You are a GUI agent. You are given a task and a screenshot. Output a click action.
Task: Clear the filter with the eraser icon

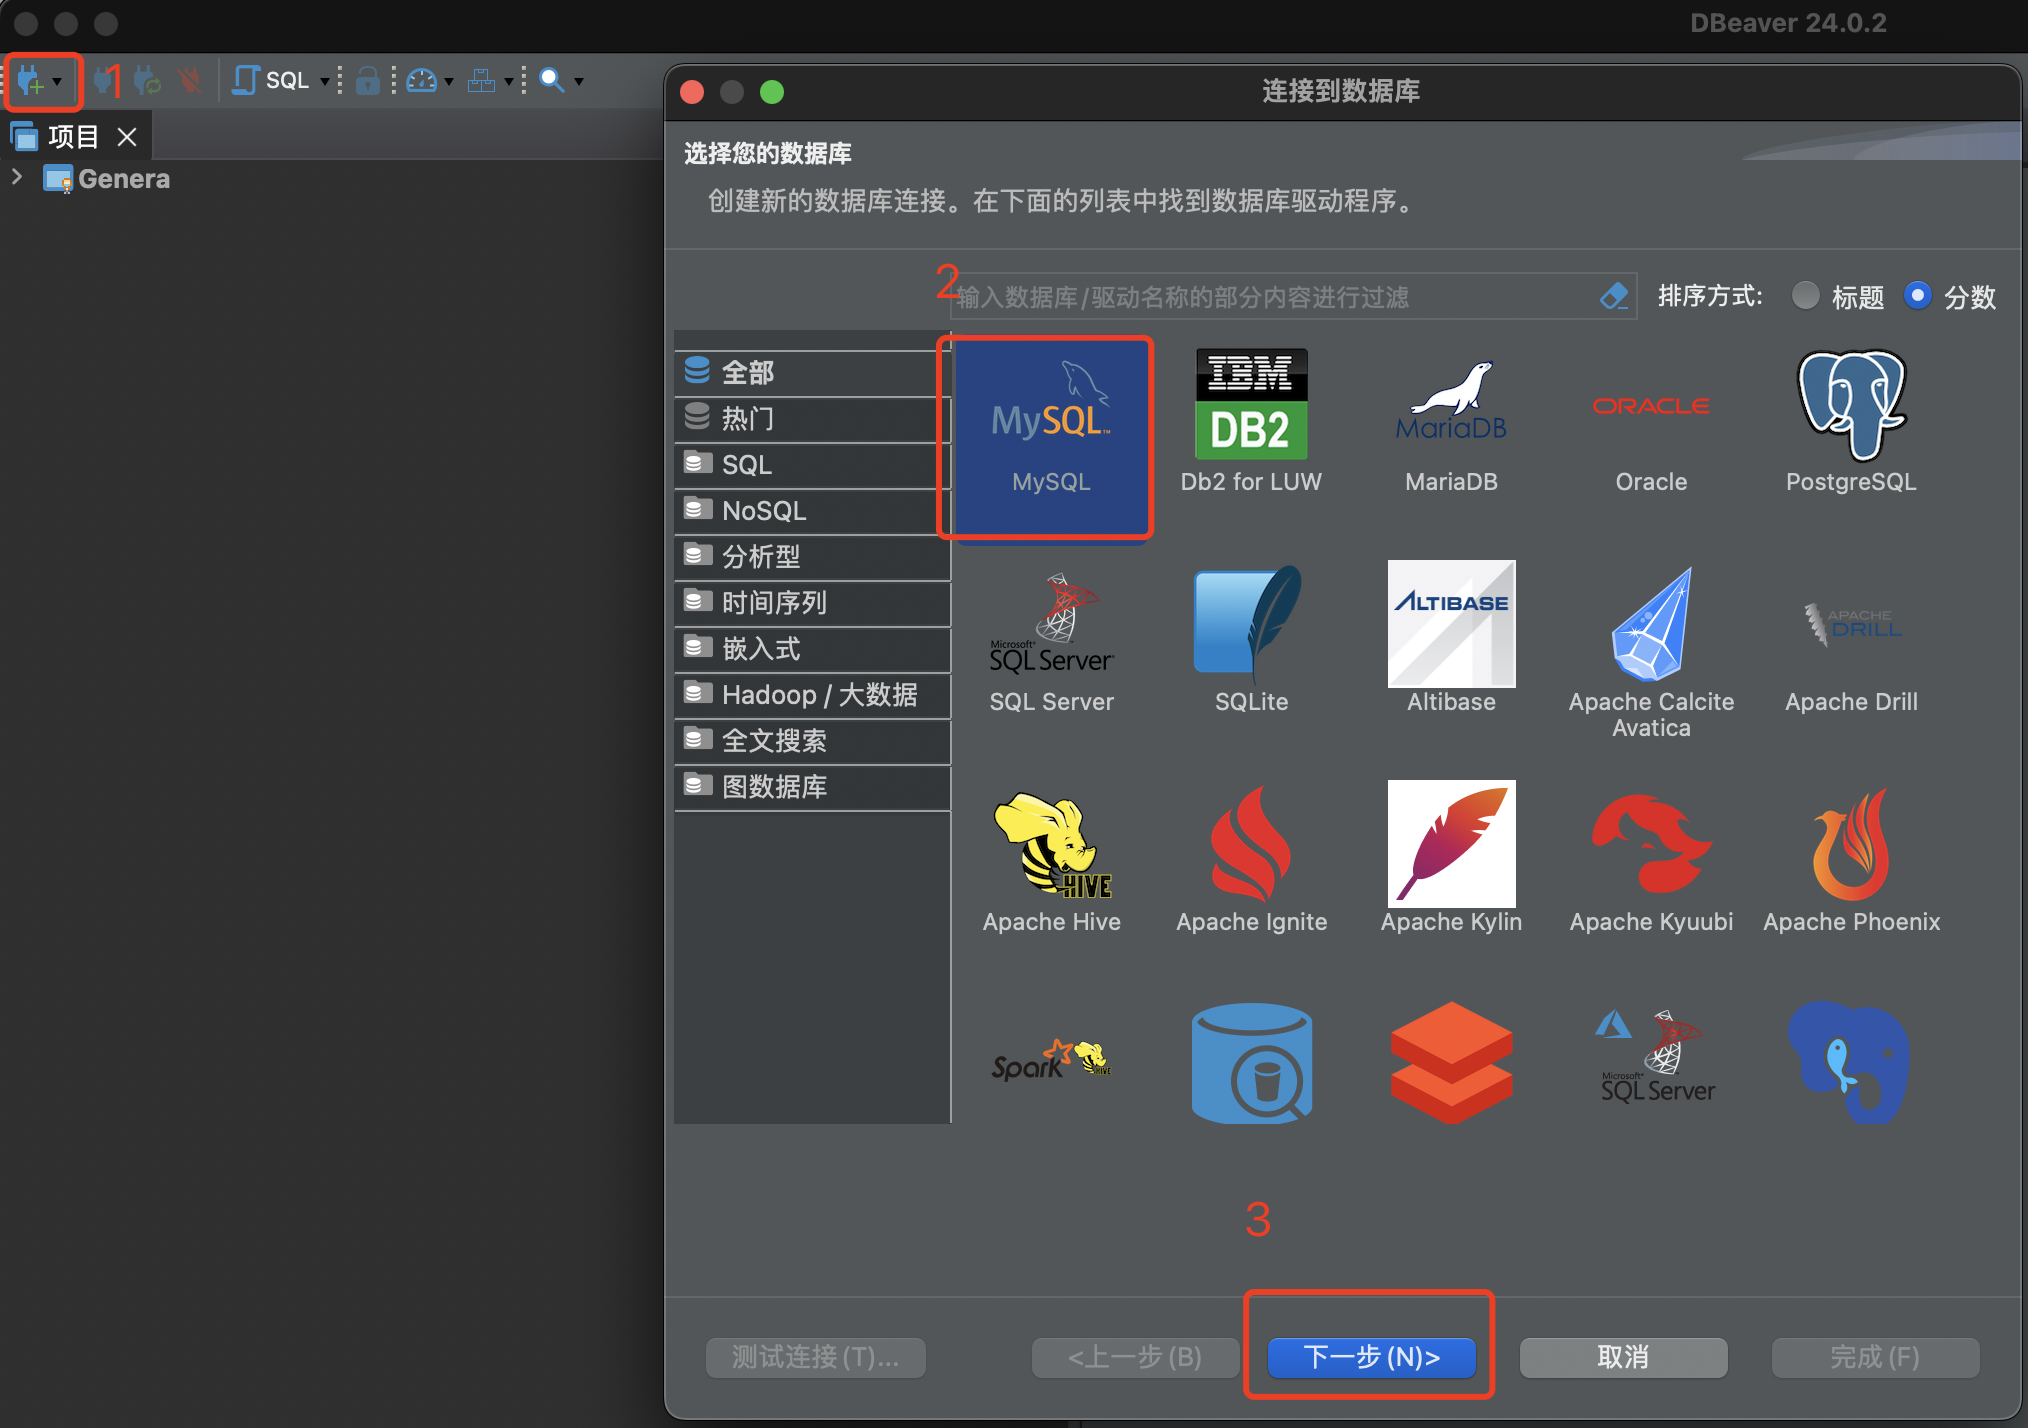[1613, 296]
